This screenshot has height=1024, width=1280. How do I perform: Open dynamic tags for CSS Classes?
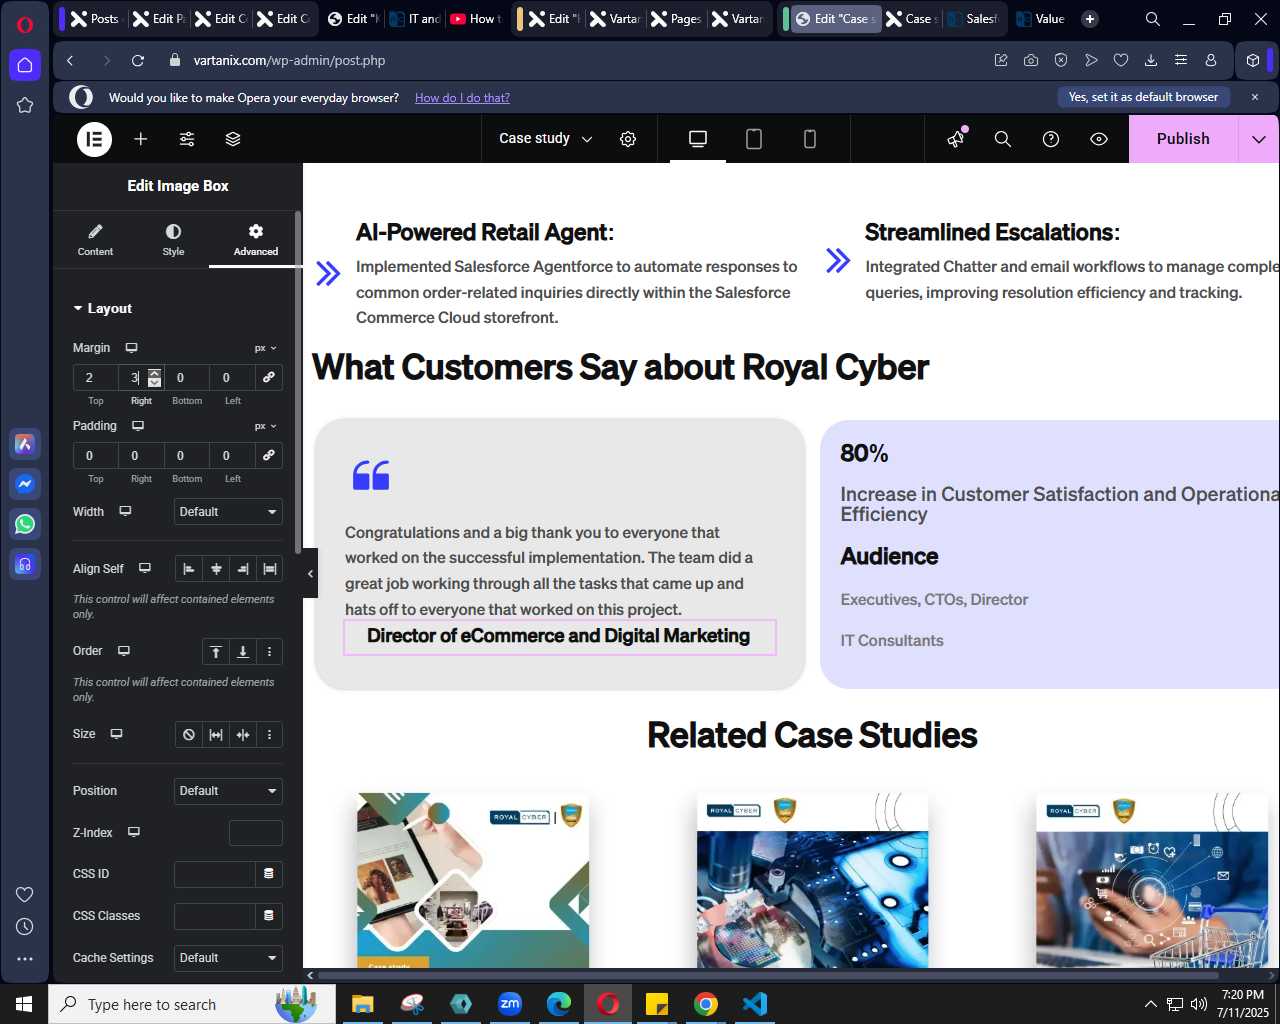click(268, 916)
